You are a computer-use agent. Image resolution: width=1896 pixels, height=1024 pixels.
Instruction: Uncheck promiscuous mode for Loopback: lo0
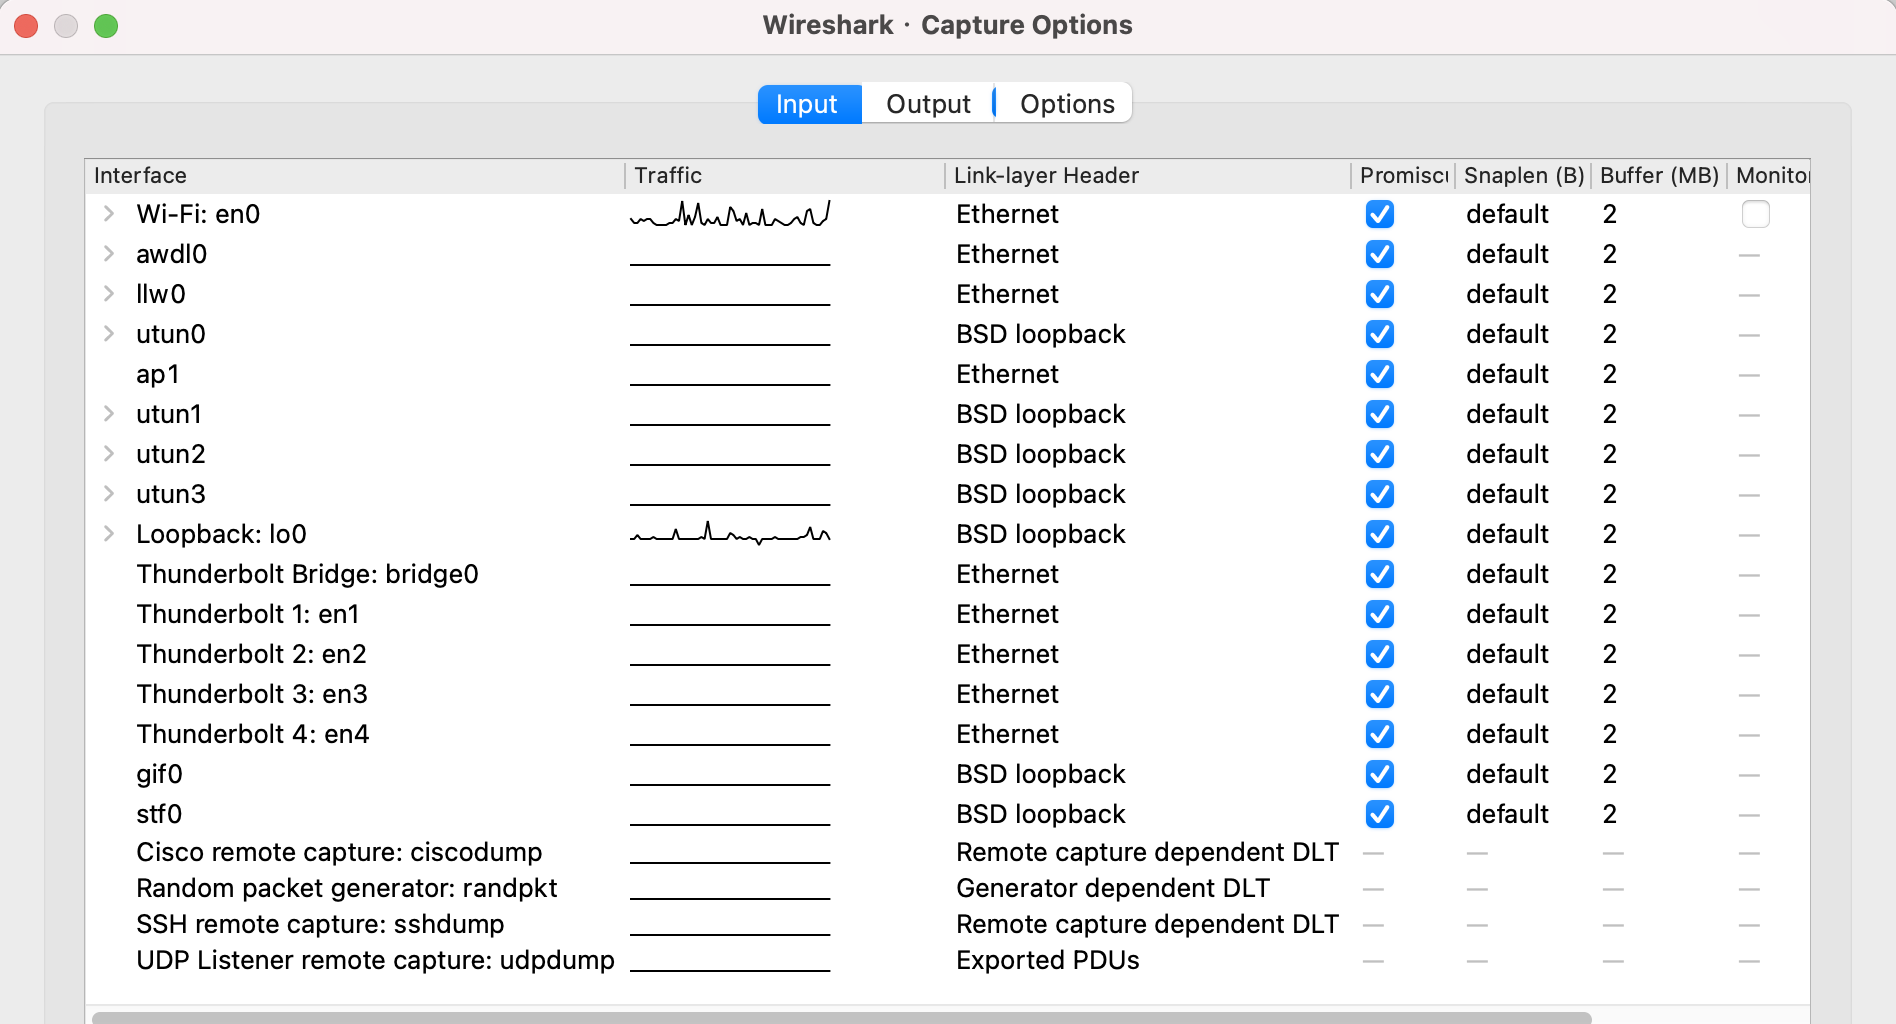tap(1380, 534)
